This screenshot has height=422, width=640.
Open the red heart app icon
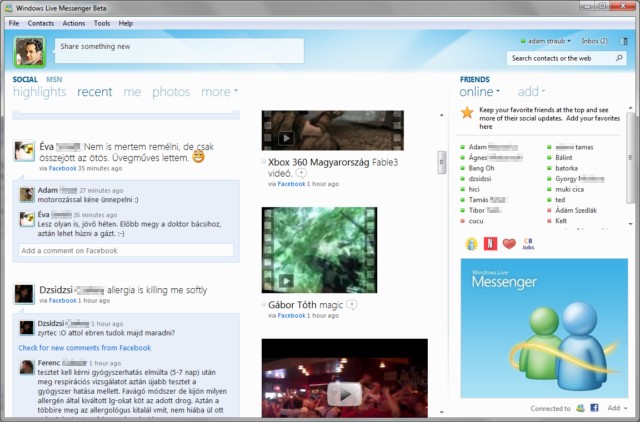(x=509, y=244)
